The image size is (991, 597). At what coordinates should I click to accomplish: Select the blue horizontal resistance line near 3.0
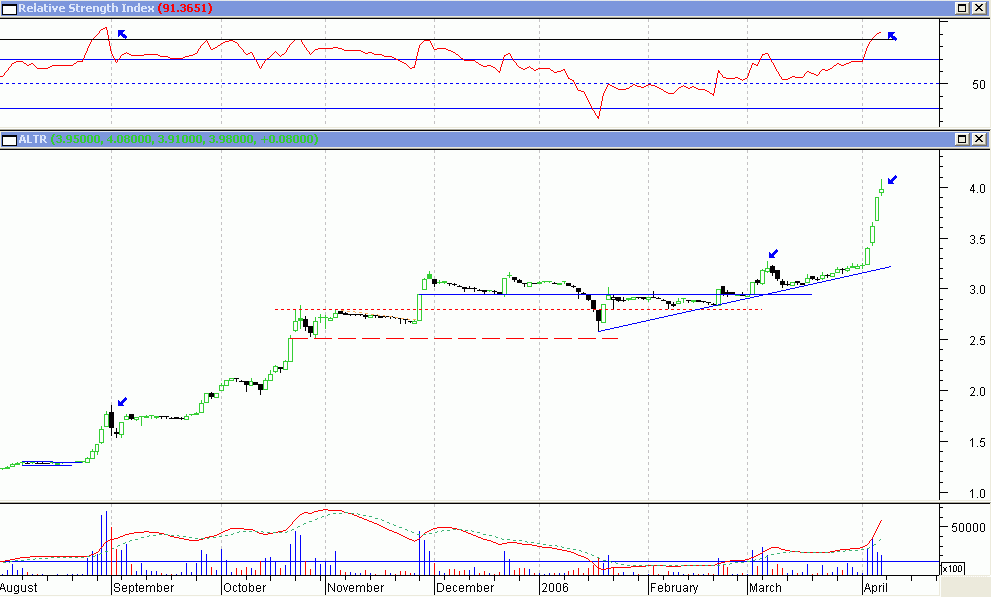pyautogui.click(x=500, y=295)
